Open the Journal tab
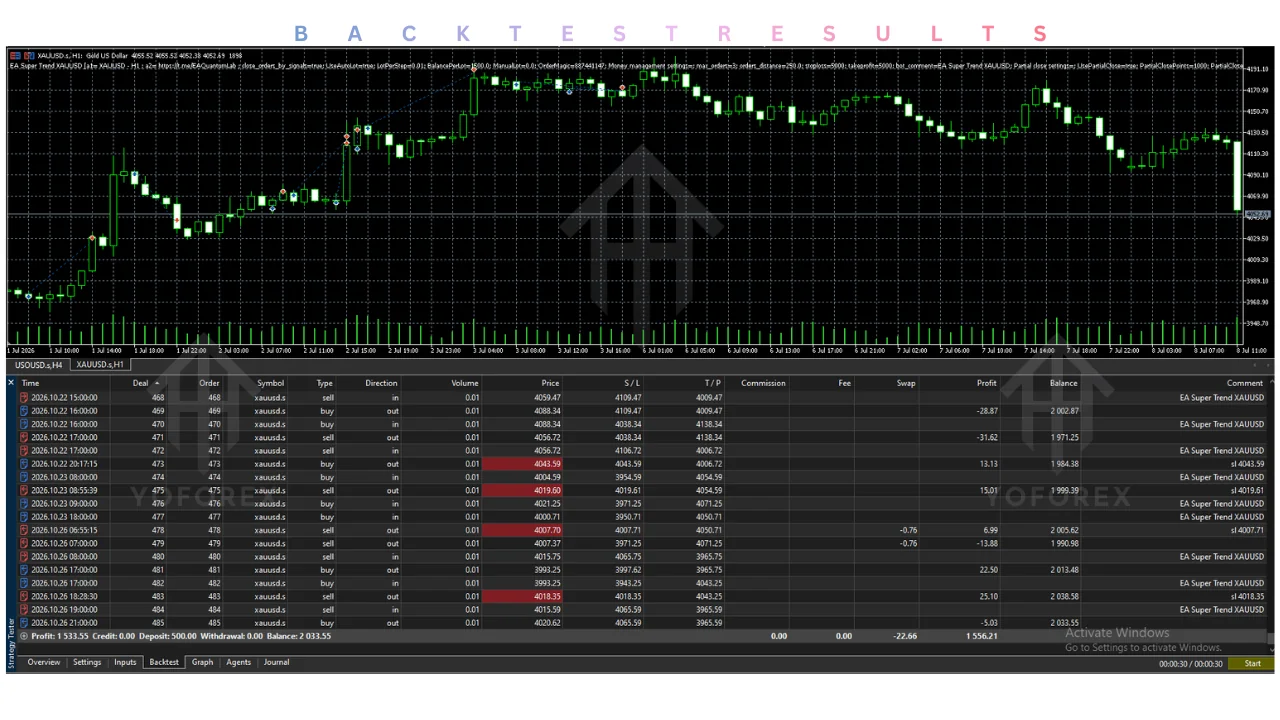 click(x=277, y=662)
